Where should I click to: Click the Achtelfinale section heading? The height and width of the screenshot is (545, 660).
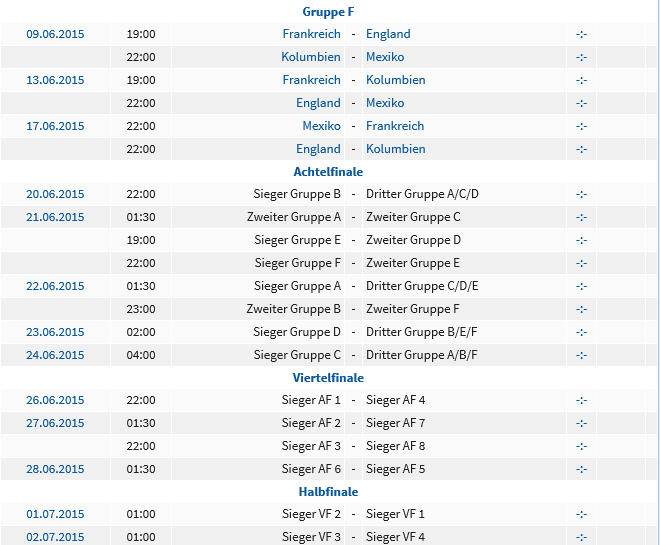[x=328, y=172]
